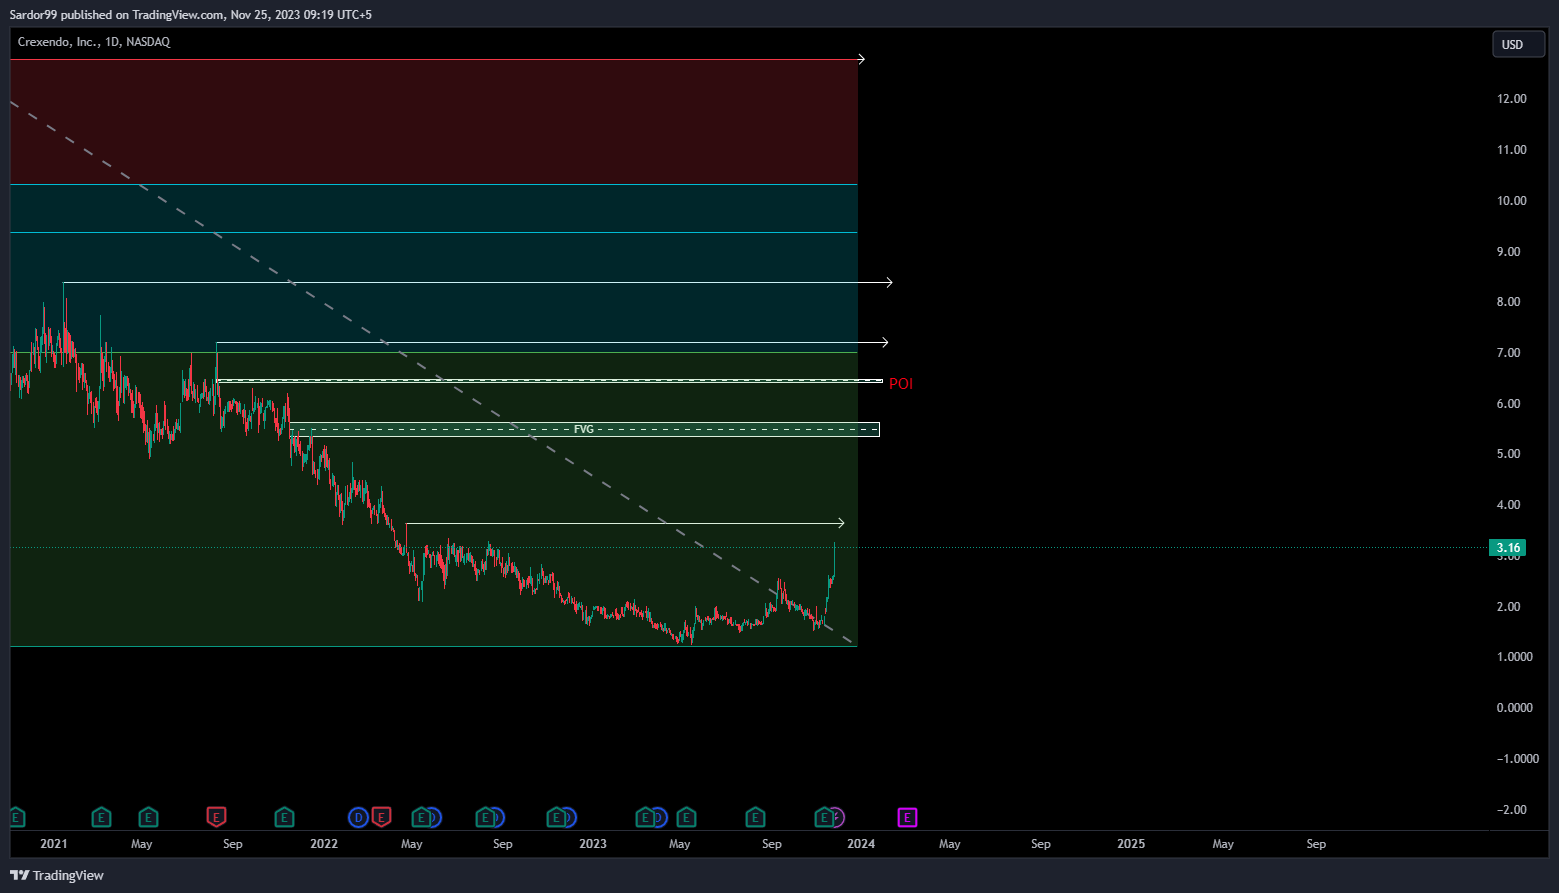Click the lone green E marker right of May 2023

[x=686, y=818]
